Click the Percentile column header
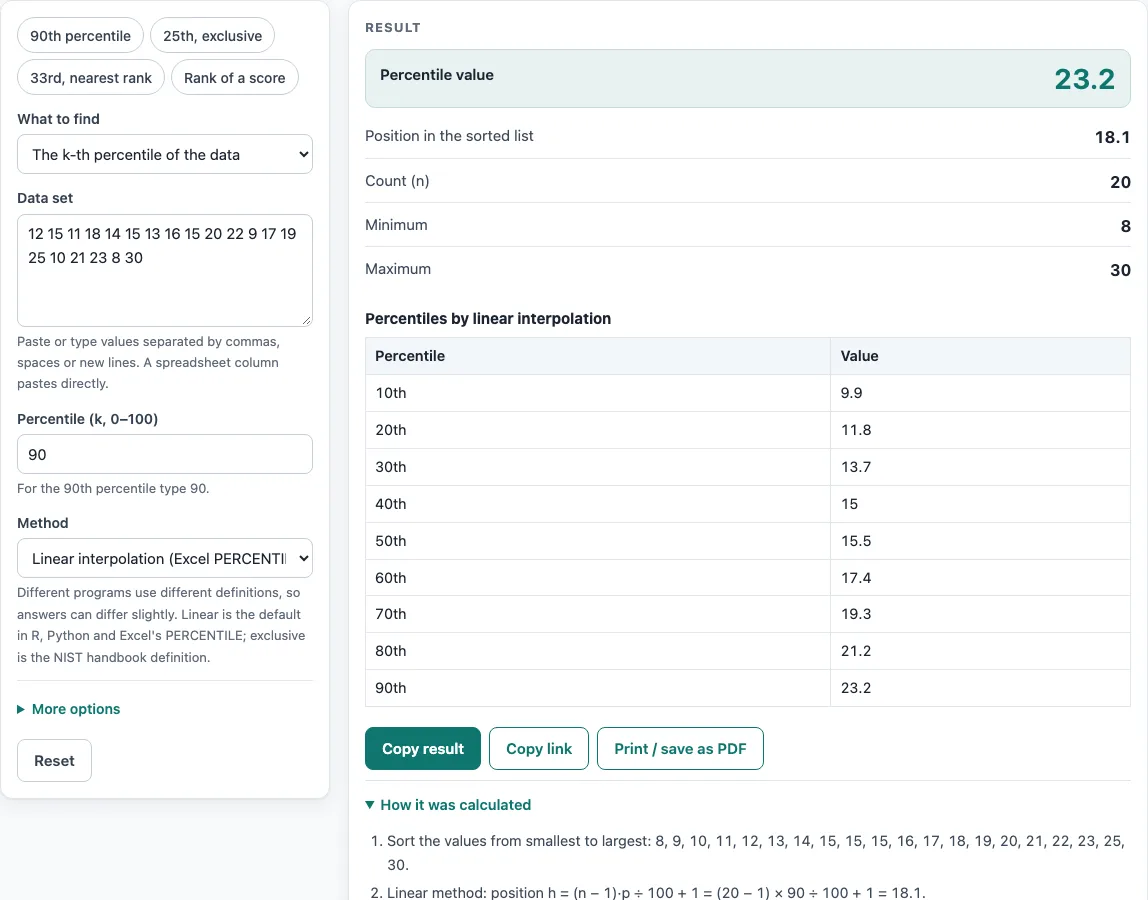1148x900 pixels. point(597,356)
